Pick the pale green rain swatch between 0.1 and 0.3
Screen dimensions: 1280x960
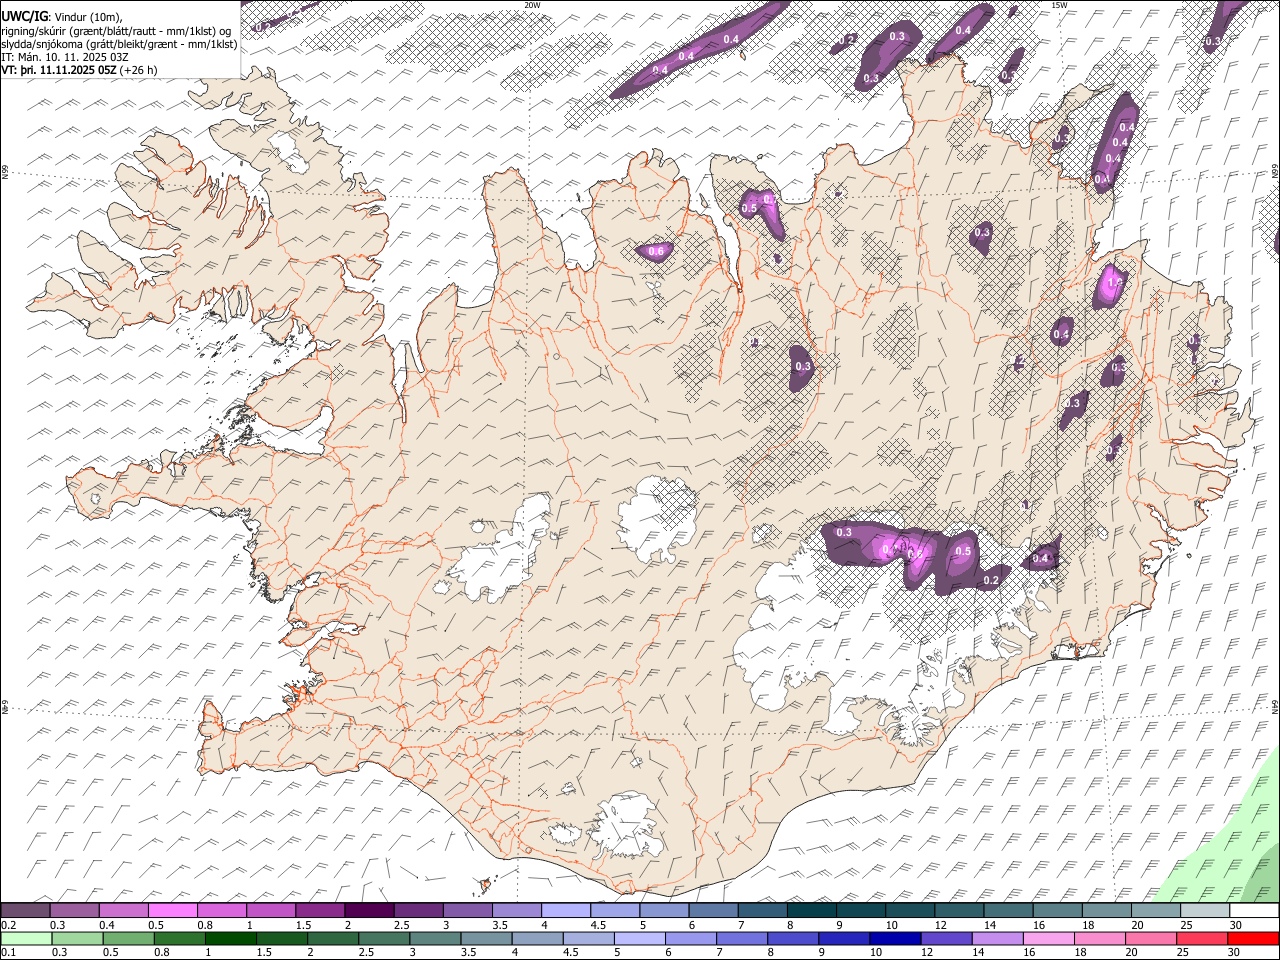tap(25, 938)
